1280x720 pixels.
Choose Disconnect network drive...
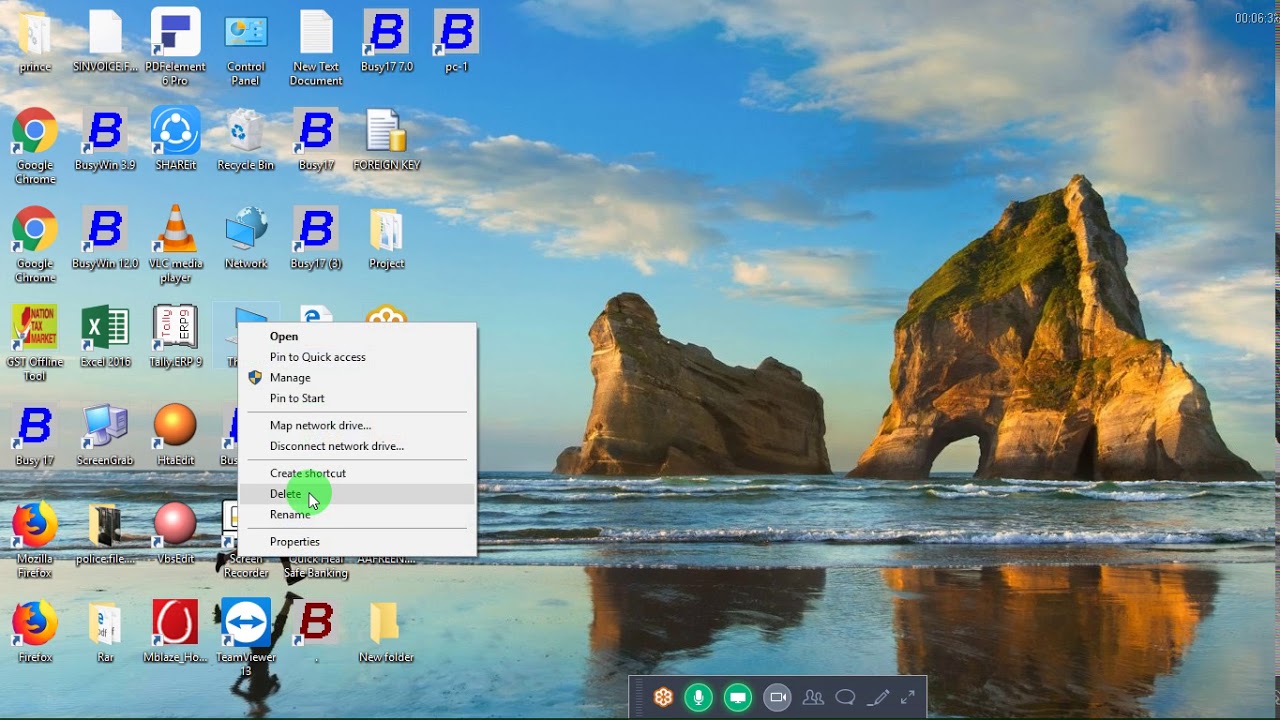point(357,446)
